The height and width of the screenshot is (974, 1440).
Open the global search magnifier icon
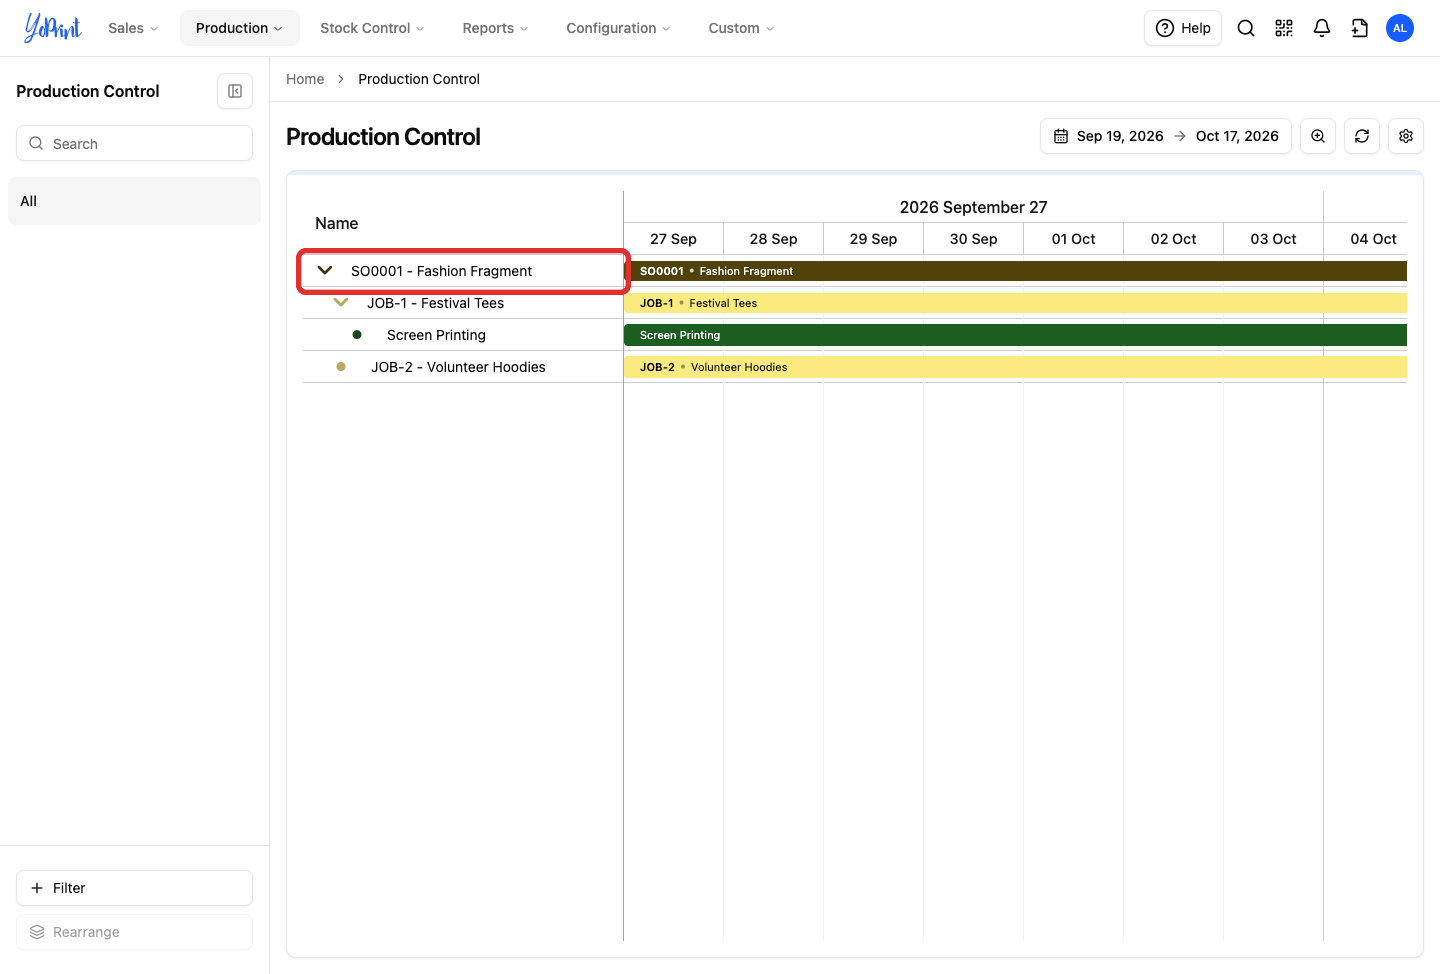click(x=1246, y=28)
